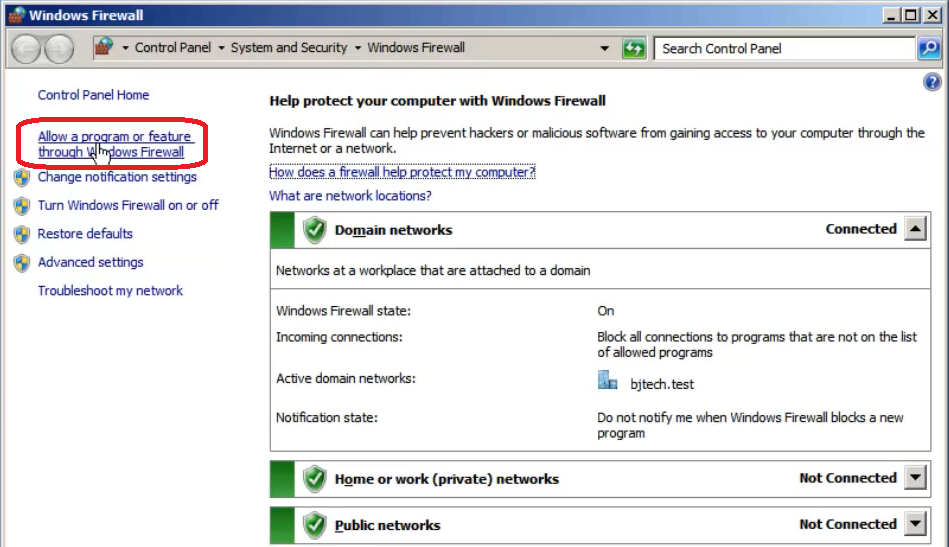
Task: Select System and Security in breadcrumb
Action: point(288,48)
